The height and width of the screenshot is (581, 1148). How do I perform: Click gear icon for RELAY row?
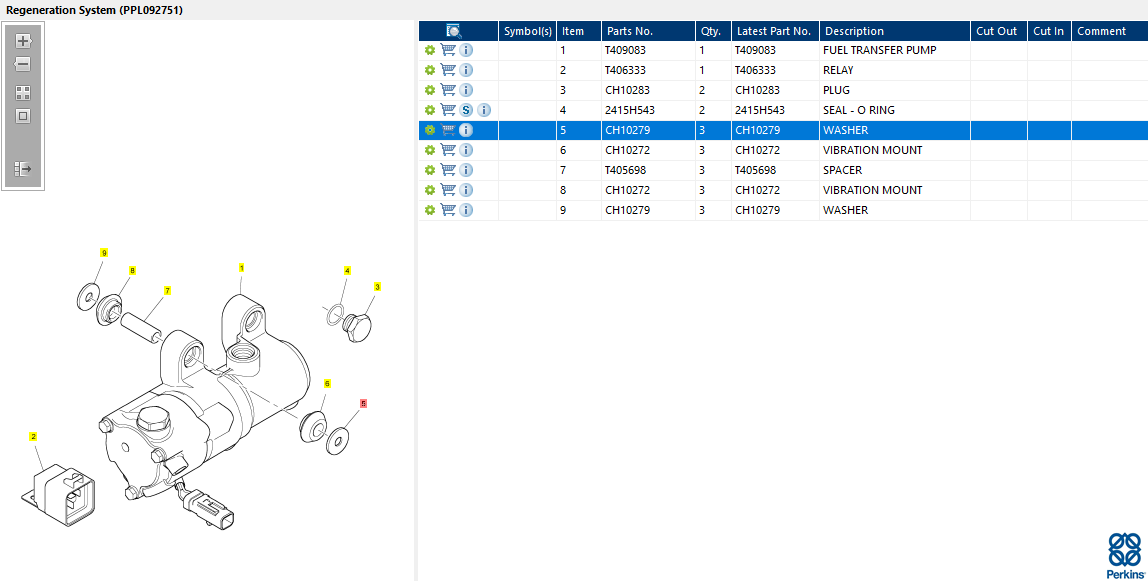tap(430, 70)
